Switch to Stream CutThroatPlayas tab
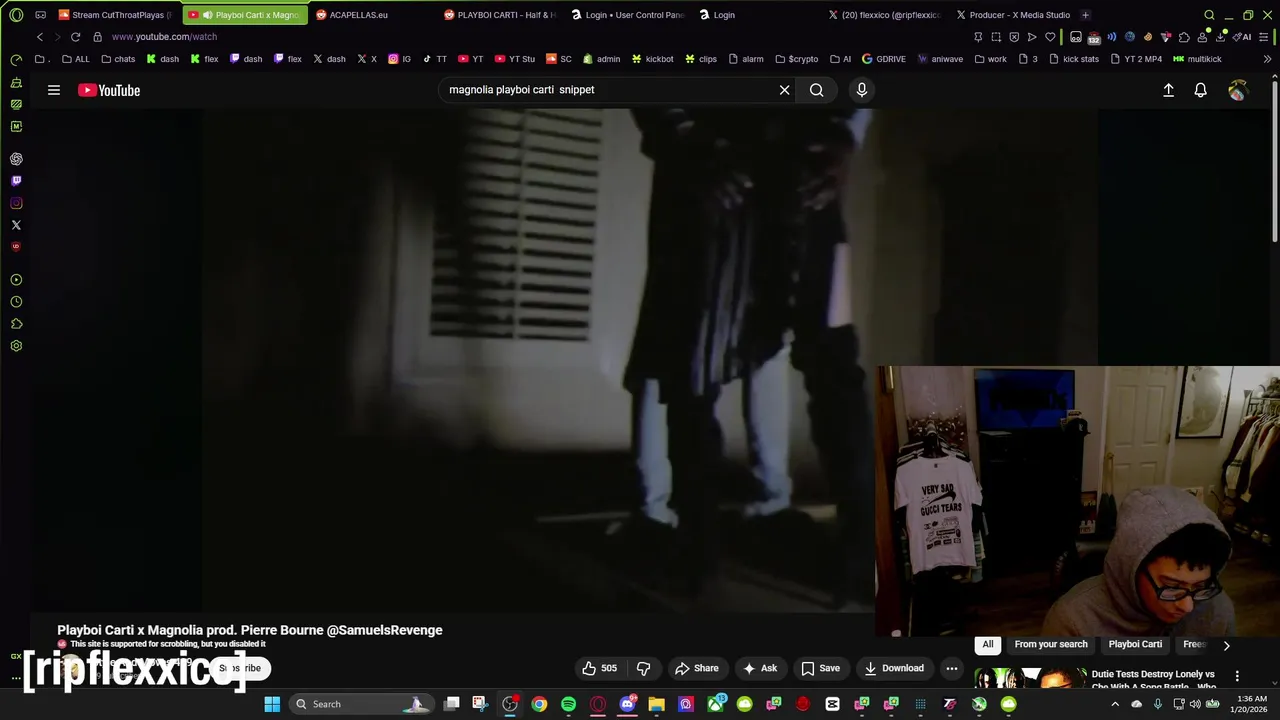Viewport: 1280px width, 720px height. pyautogui.click(x=115, y=15)
